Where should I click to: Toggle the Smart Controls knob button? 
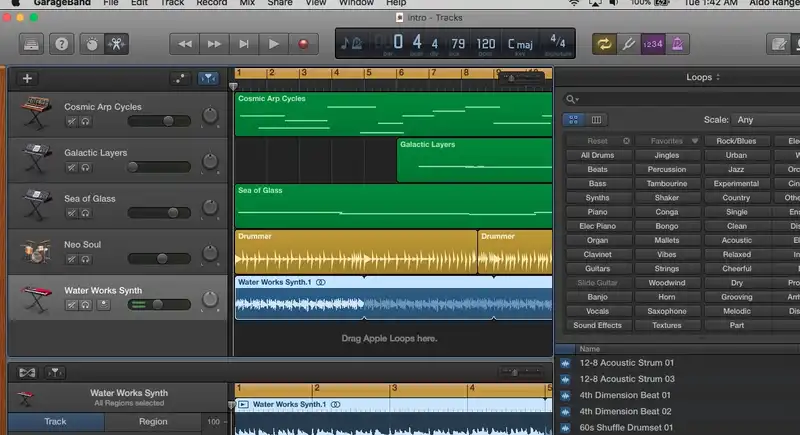pos(92,44)
